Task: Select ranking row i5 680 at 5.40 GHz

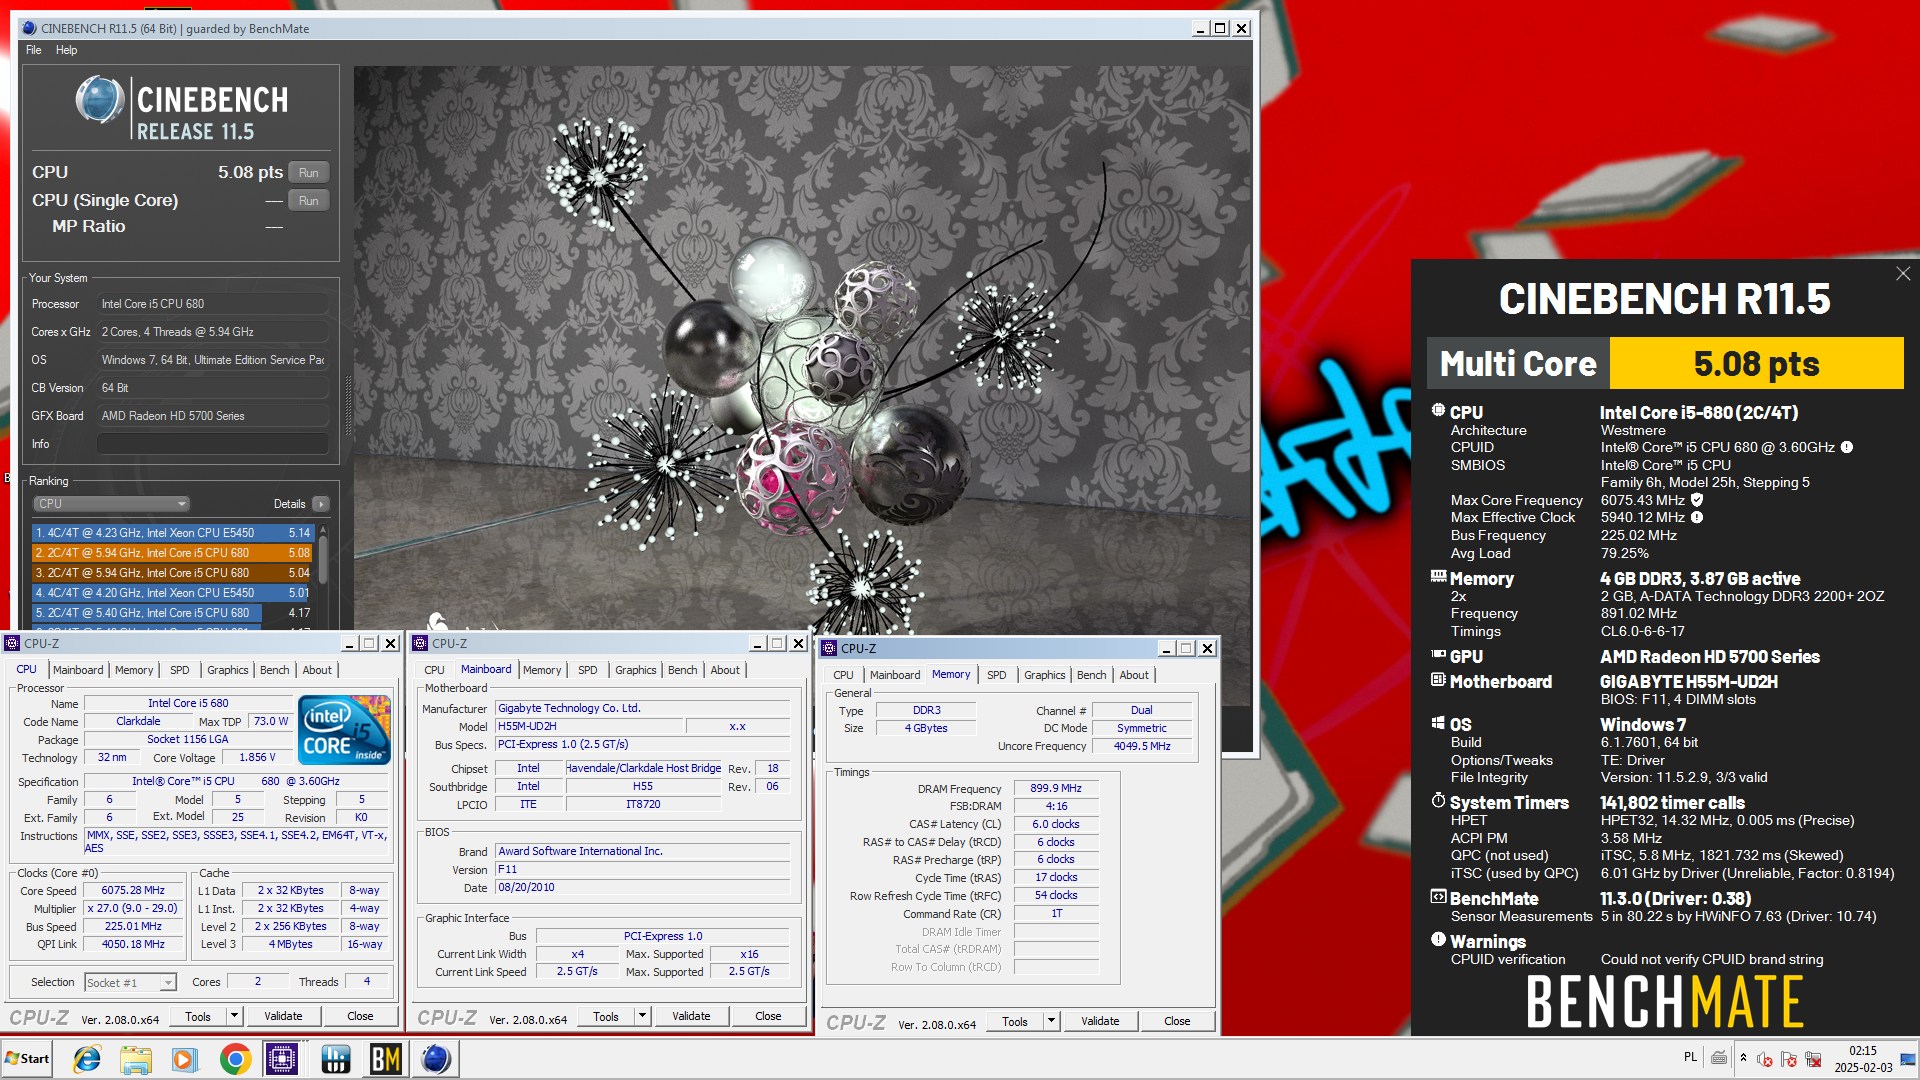Action: point(173,613)
